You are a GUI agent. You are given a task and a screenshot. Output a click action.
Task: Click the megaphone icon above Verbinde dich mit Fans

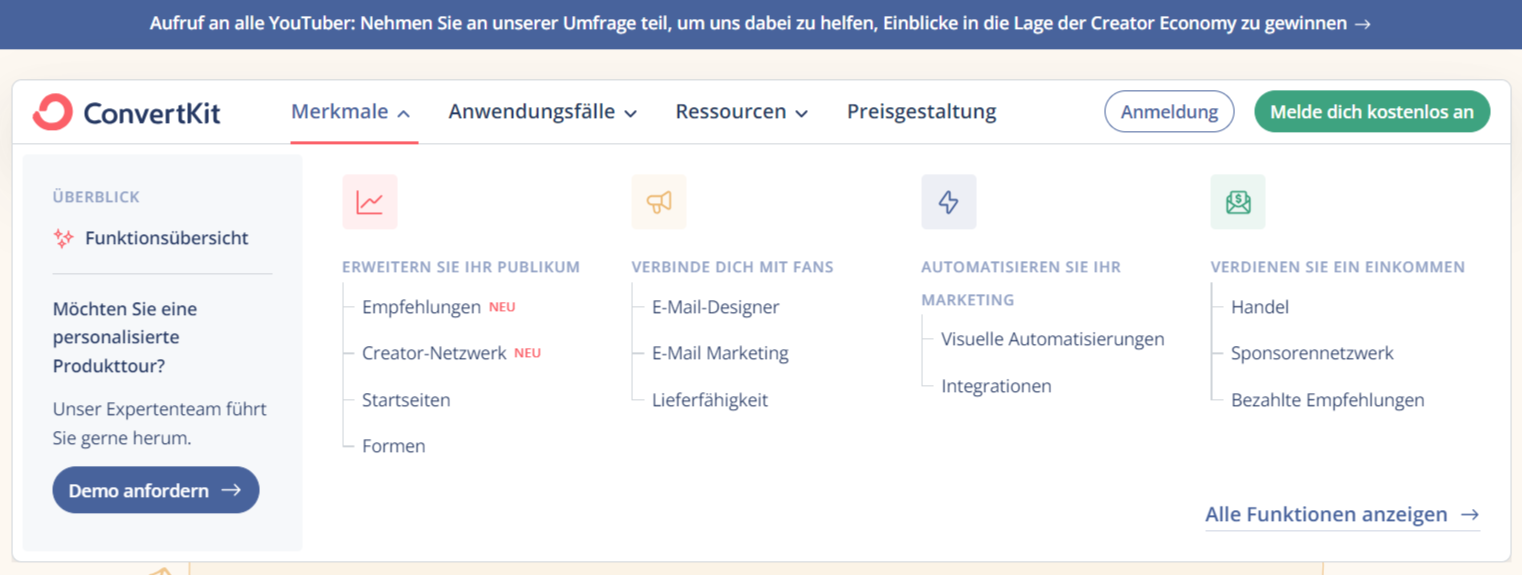(x=659, y=202)
